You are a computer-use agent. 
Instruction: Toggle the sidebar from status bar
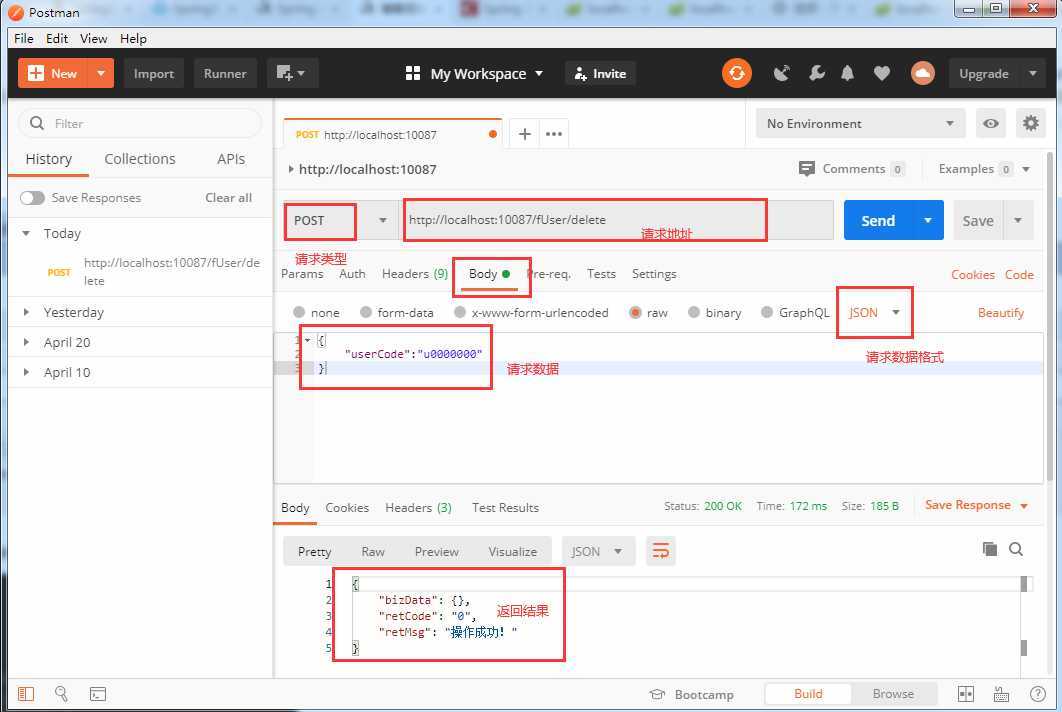pos(26,694)
